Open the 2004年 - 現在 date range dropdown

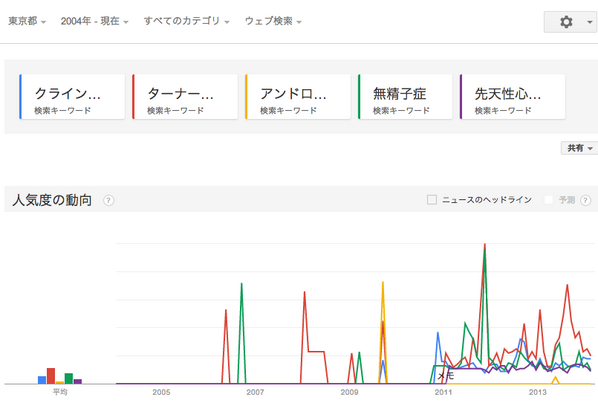[94, 21]
